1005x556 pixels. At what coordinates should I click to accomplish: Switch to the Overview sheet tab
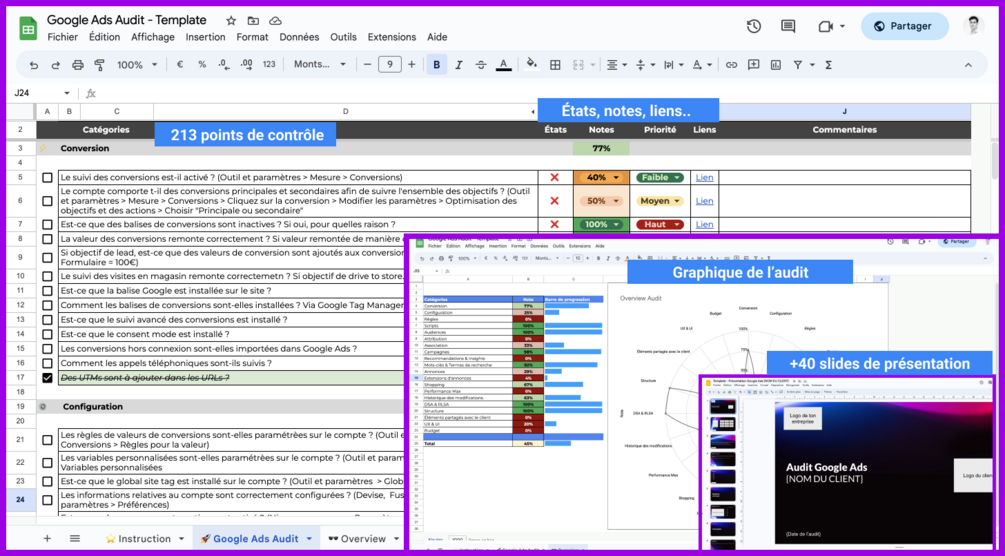(363, 539)
